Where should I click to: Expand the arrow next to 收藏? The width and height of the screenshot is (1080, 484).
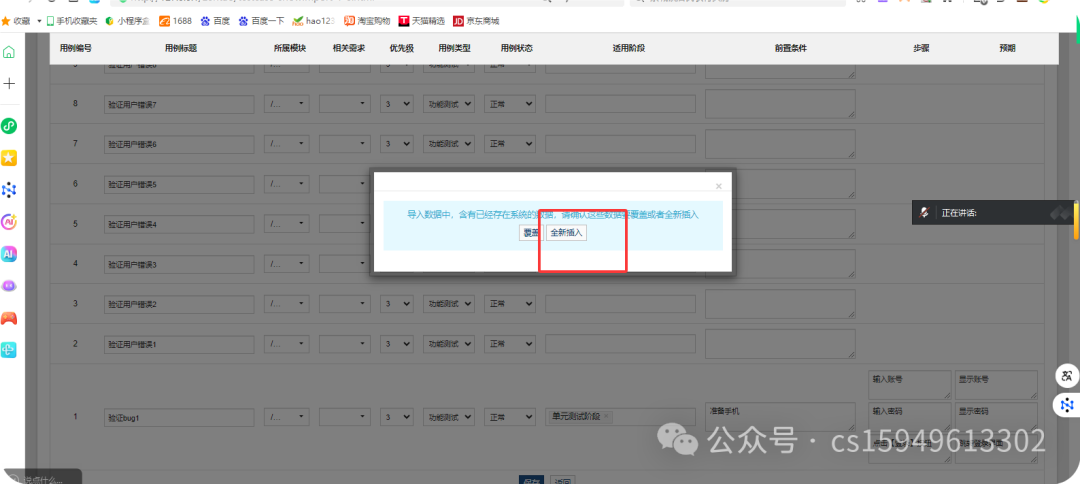pyautogui.click(x=39, y=21)
